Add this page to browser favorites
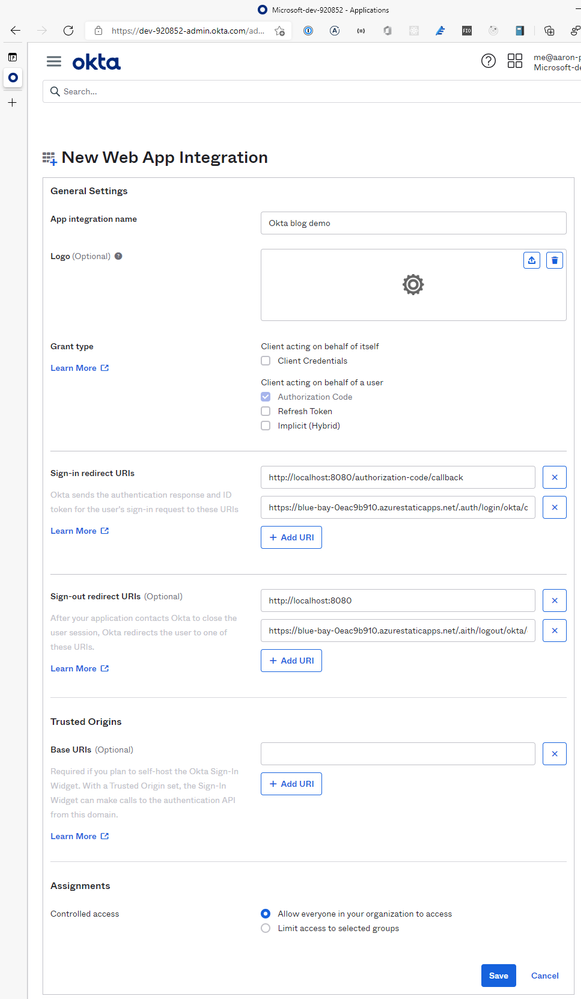This screenshot has height=999, width=581. pos(280,31)
